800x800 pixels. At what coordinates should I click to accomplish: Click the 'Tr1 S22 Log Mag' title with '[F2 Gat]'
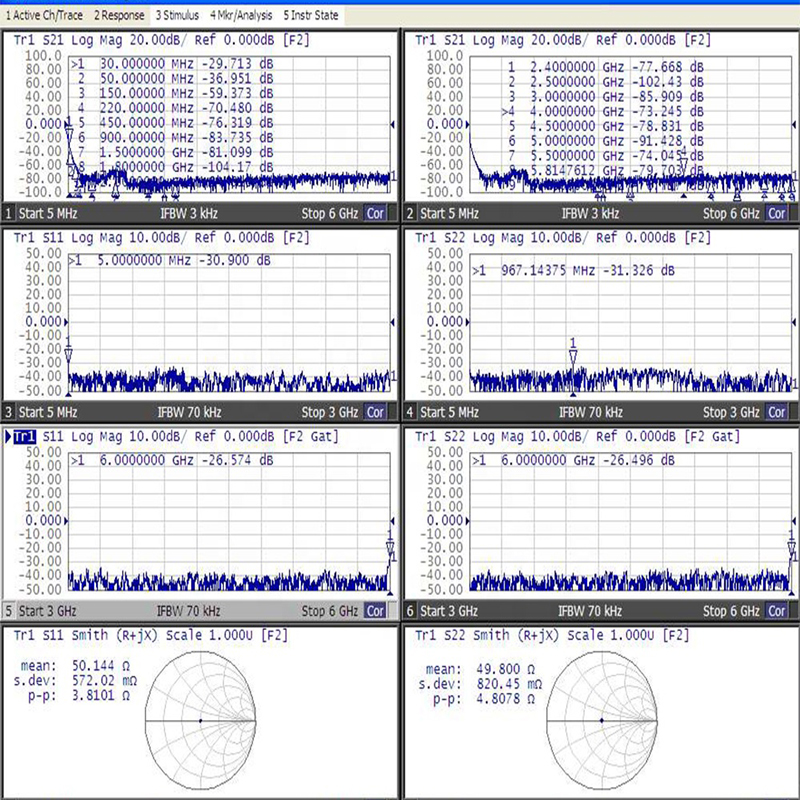coord(578,437)
